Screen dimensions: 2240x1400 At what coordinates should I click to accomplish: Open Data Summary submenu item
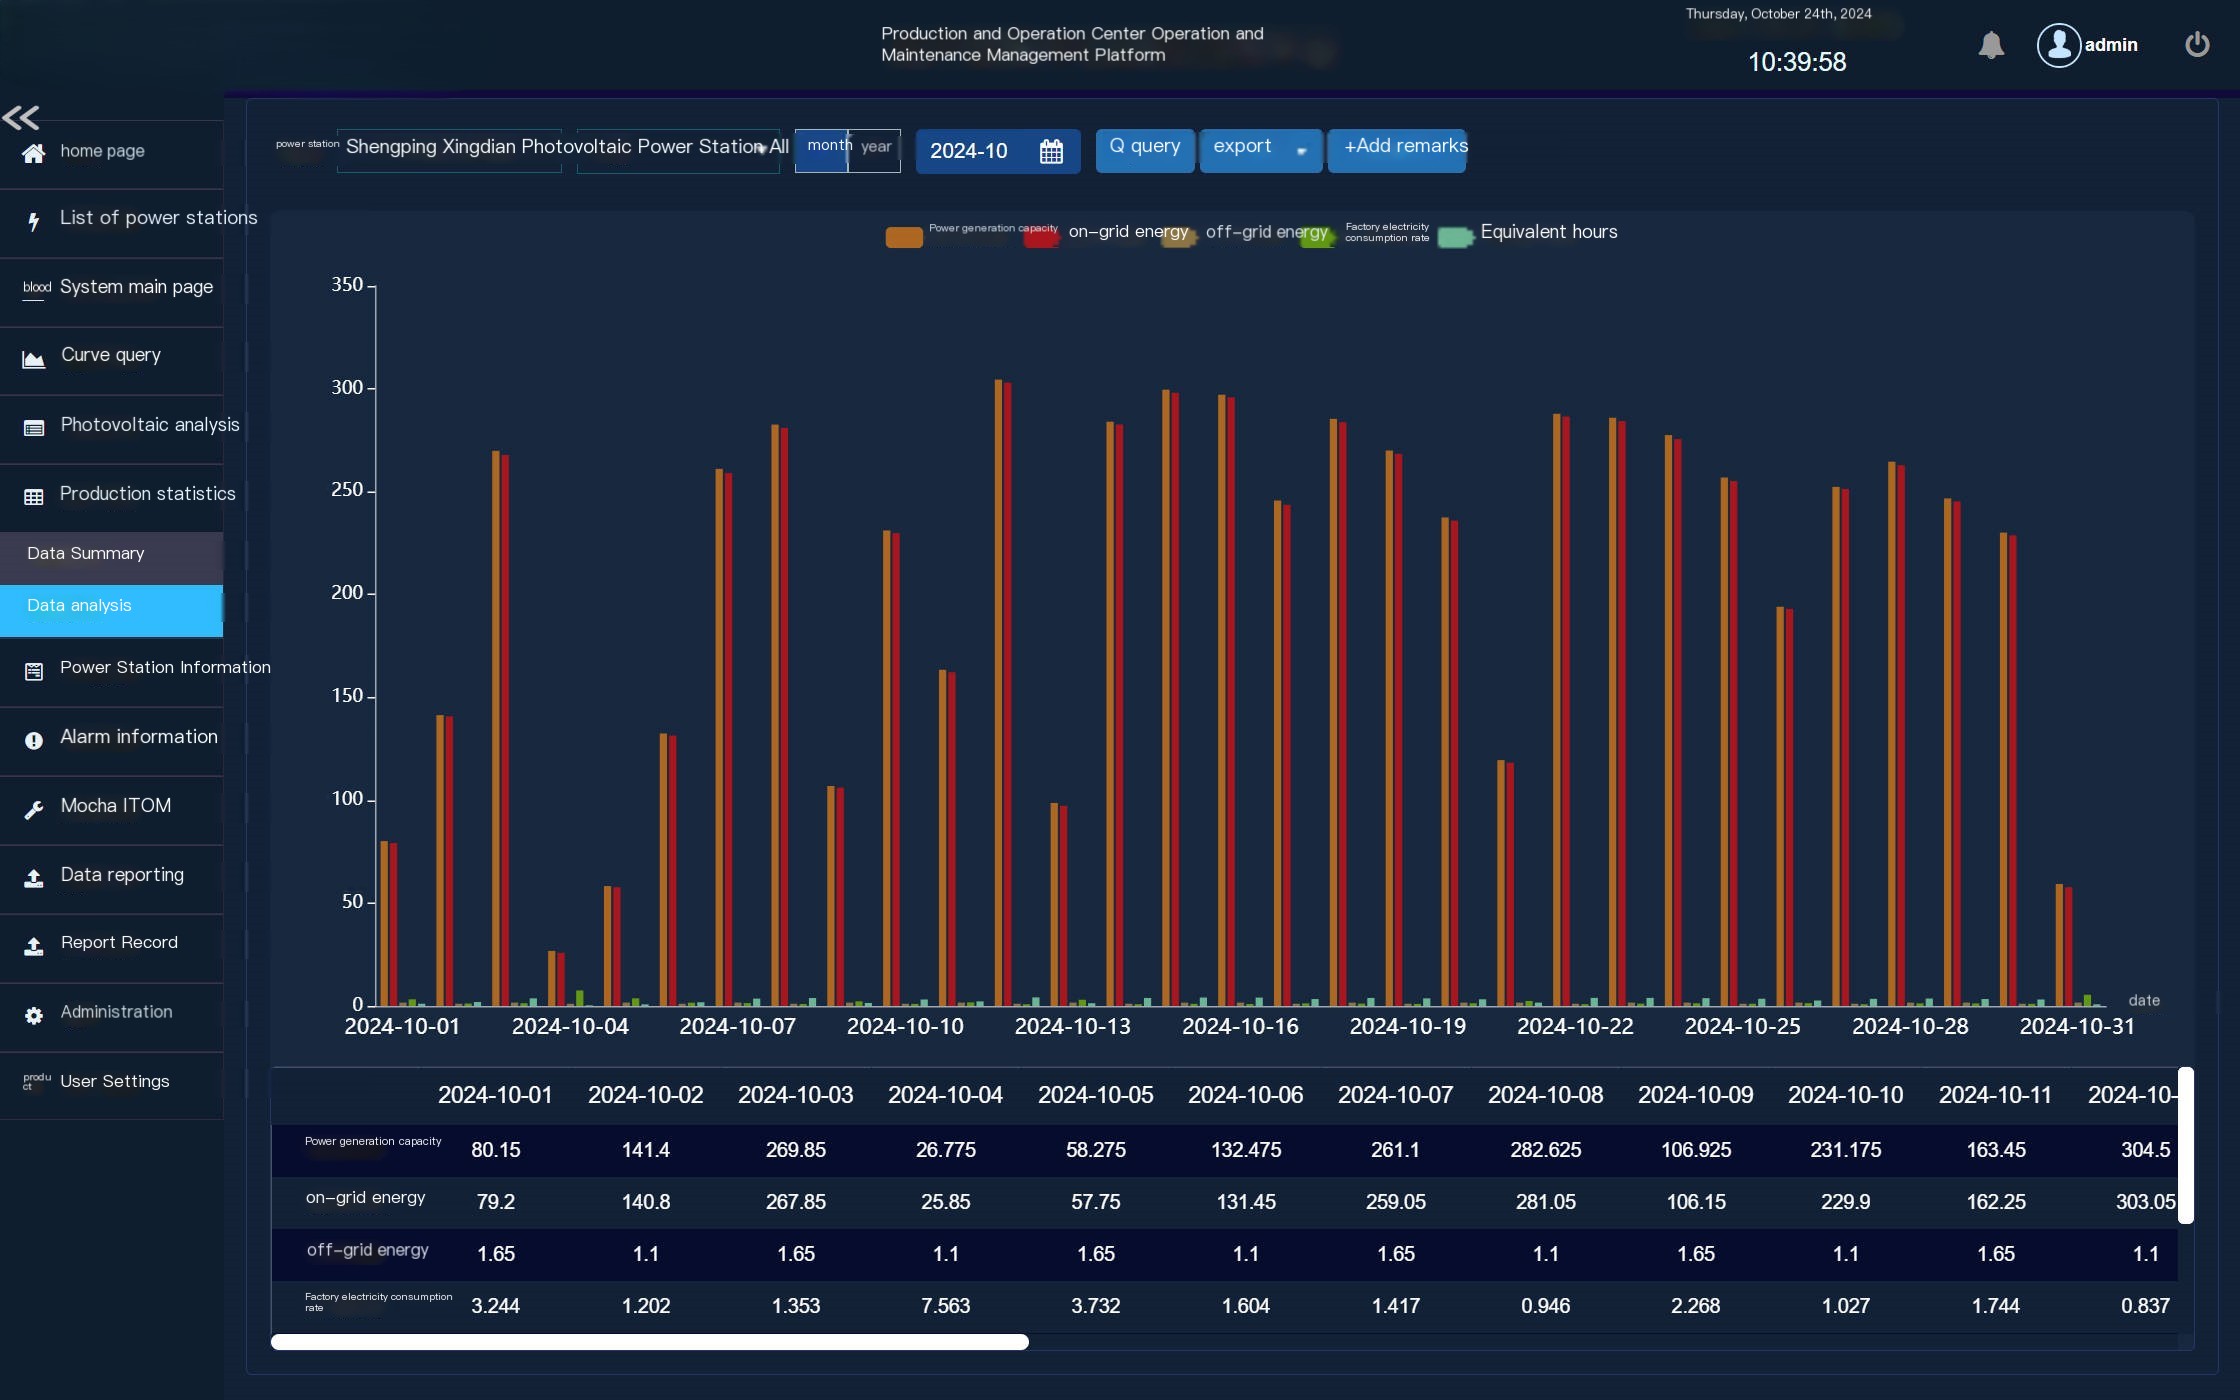coord(86,554)
